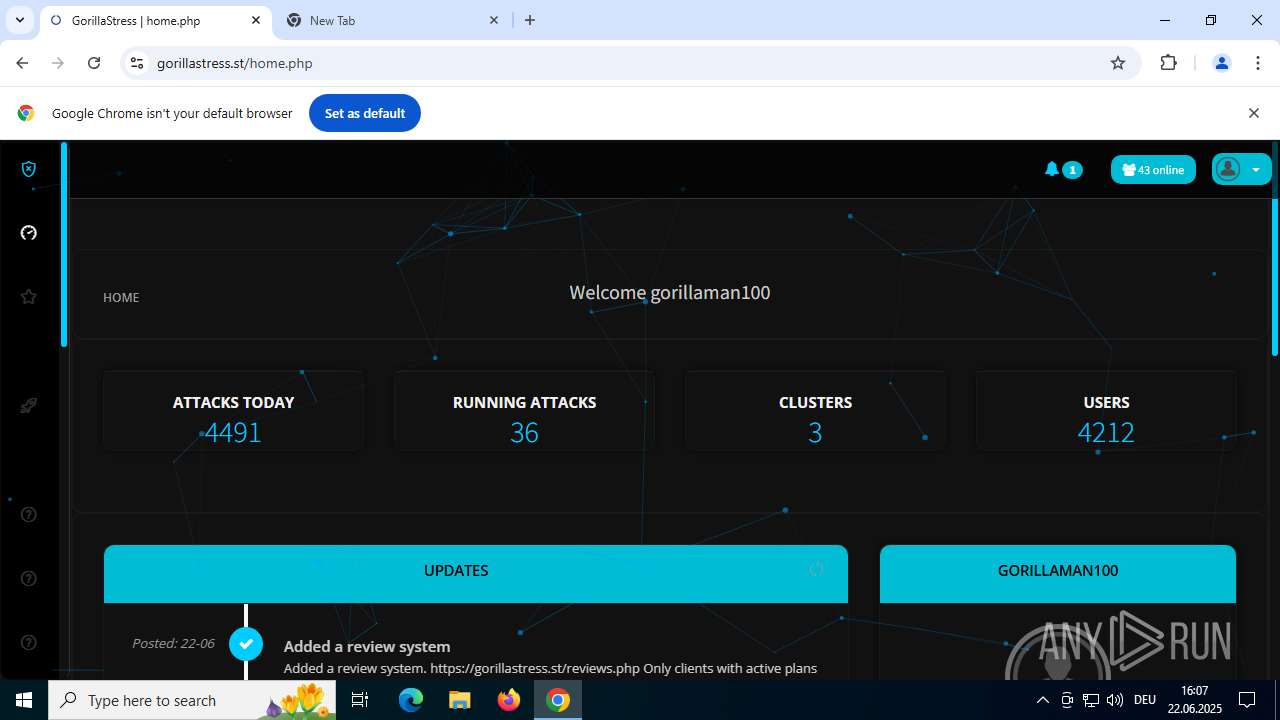Refresh the Updates panel via circular arrows icon
The image size is (1280, 720).
[x=817, y=569]
